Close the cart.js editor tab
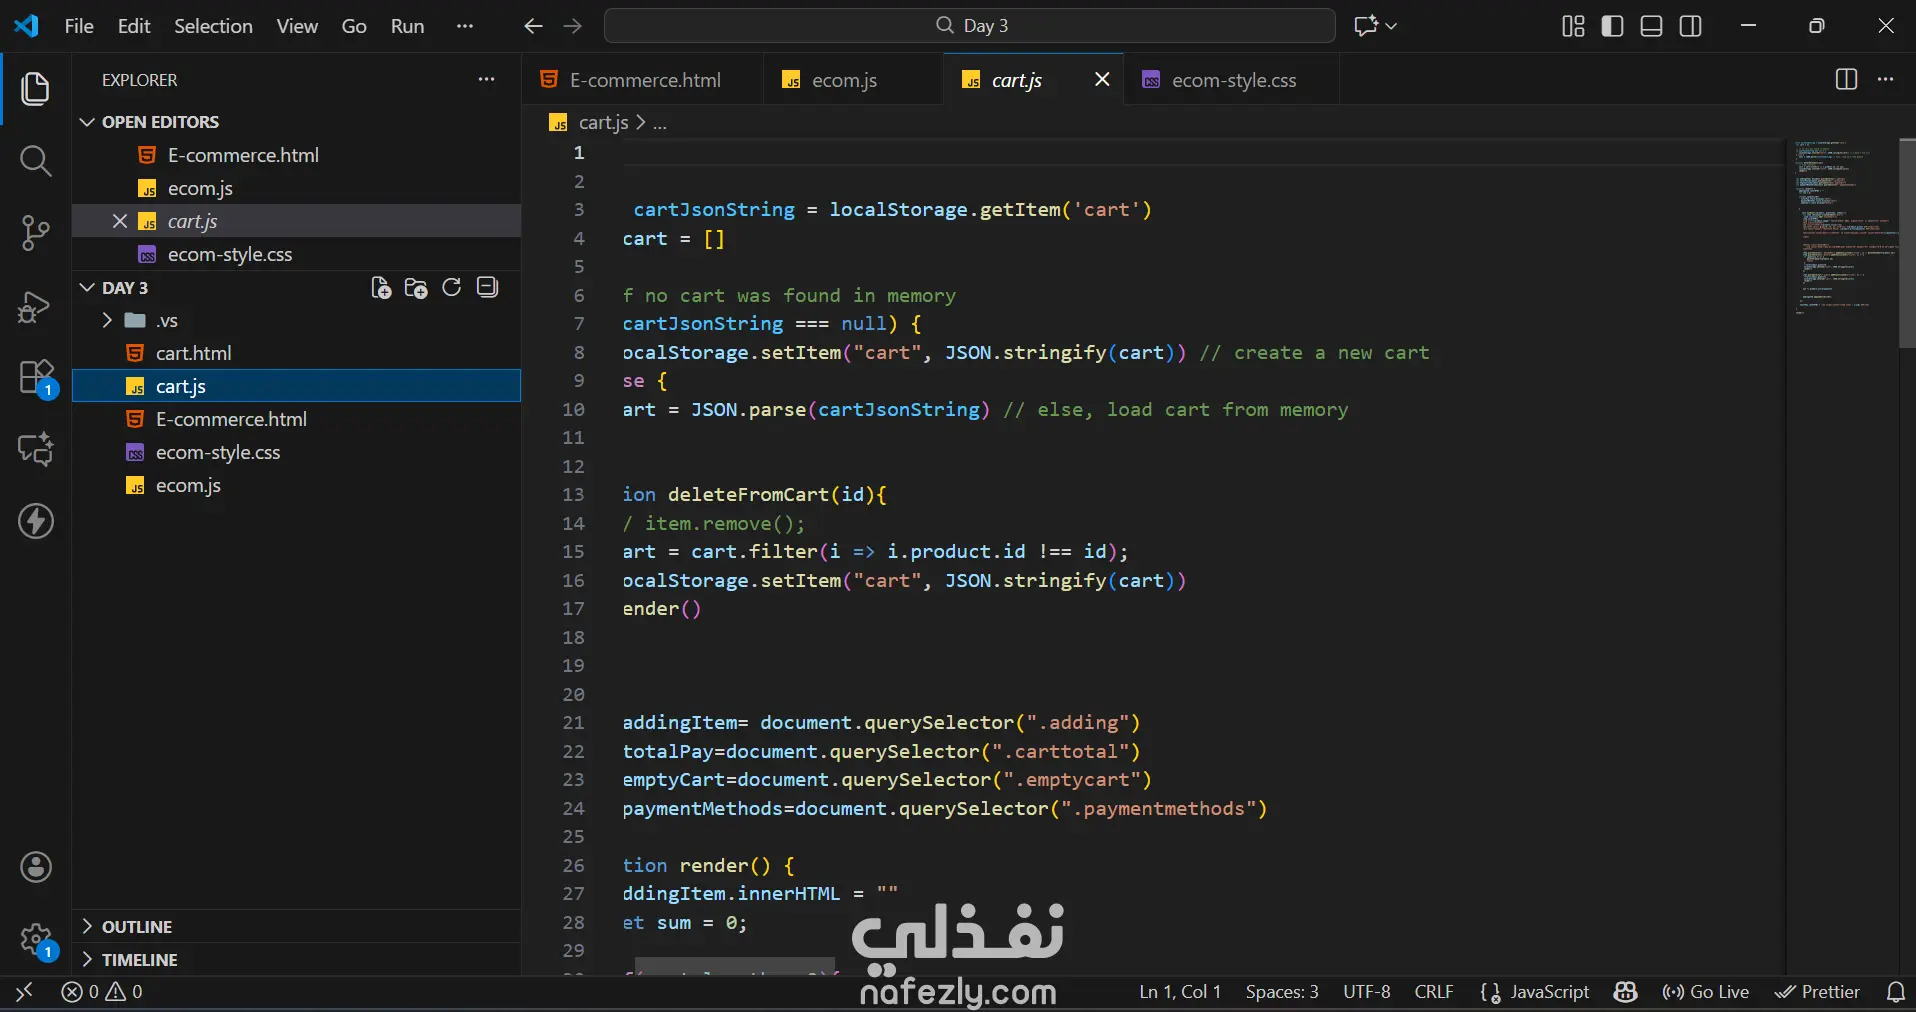Screen dimensions: 1916x1012 (x=1102, y=79)
